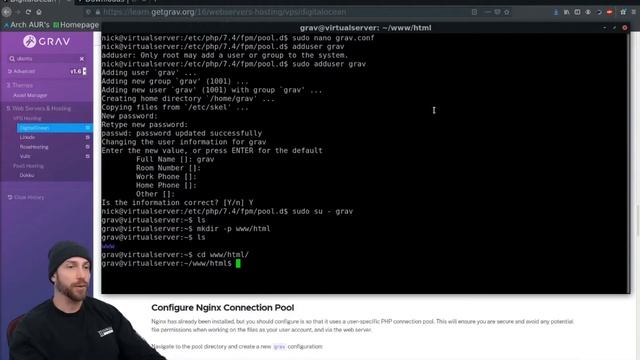Click the 'Configure Nginx Connection Pool' heading
Screen dimensions: 640x360
[222, 308]
